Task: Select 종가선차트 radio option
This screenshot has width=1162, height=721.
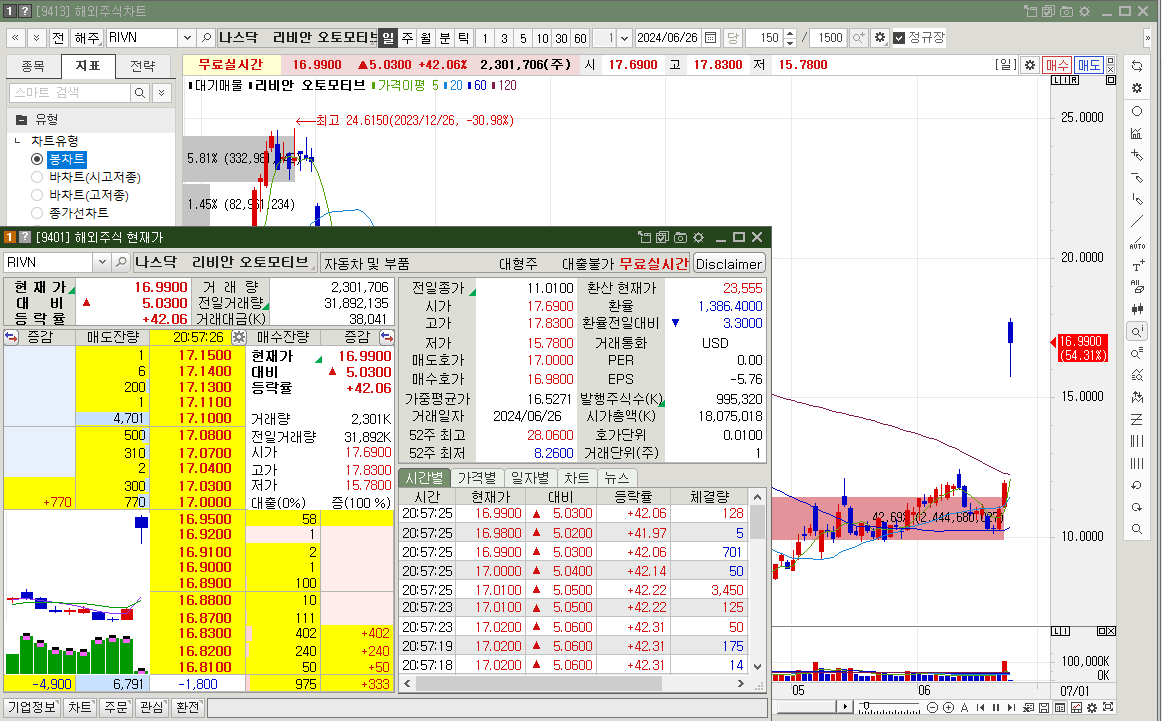Action: (36, 213)
